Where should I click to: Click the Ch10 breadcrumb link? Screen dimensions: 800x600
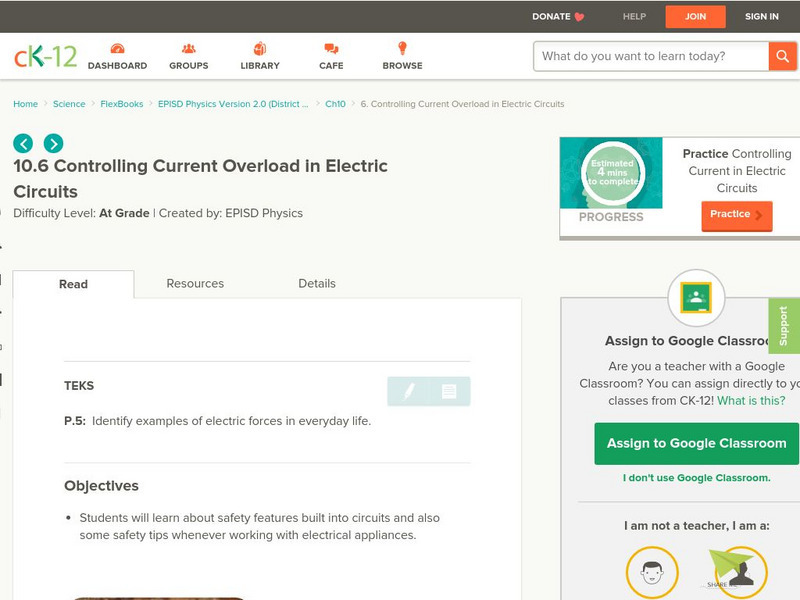click(x=335, y=104)
